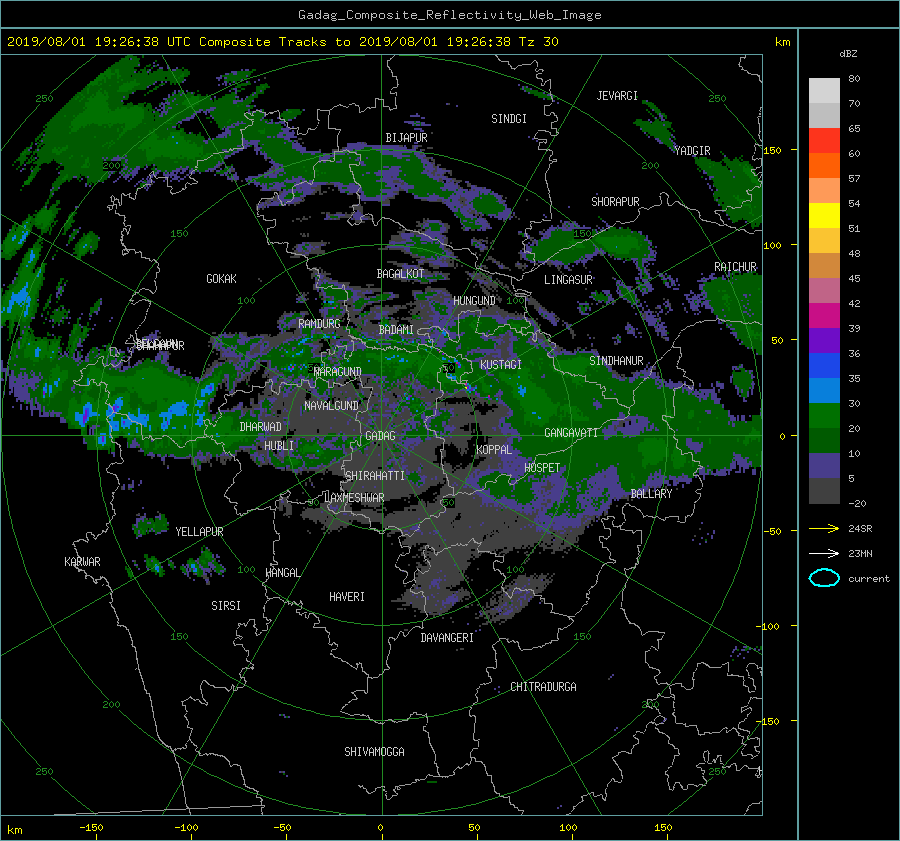
Task: Click the 24SR legend label
Action: 860,529
